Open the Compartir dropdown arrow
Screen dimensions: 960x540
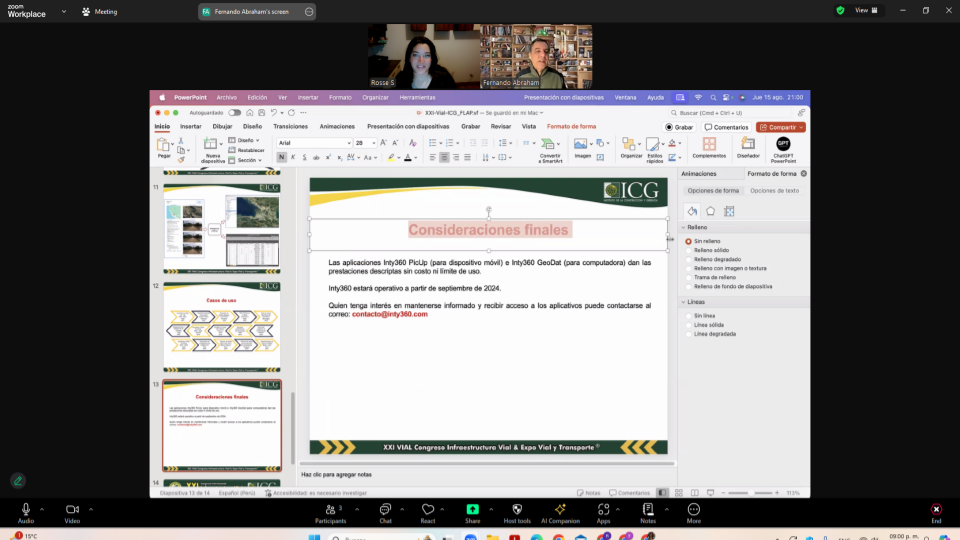801,127
